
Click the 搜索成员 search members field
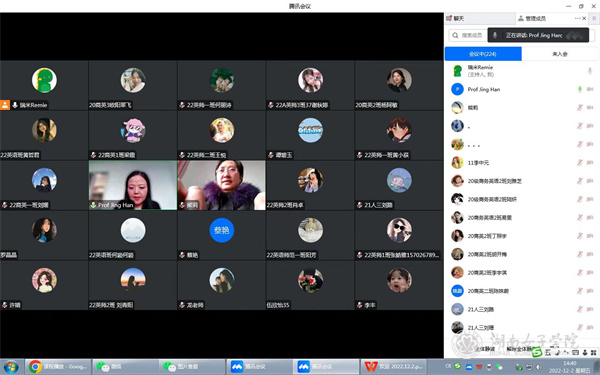coord(468,35)
